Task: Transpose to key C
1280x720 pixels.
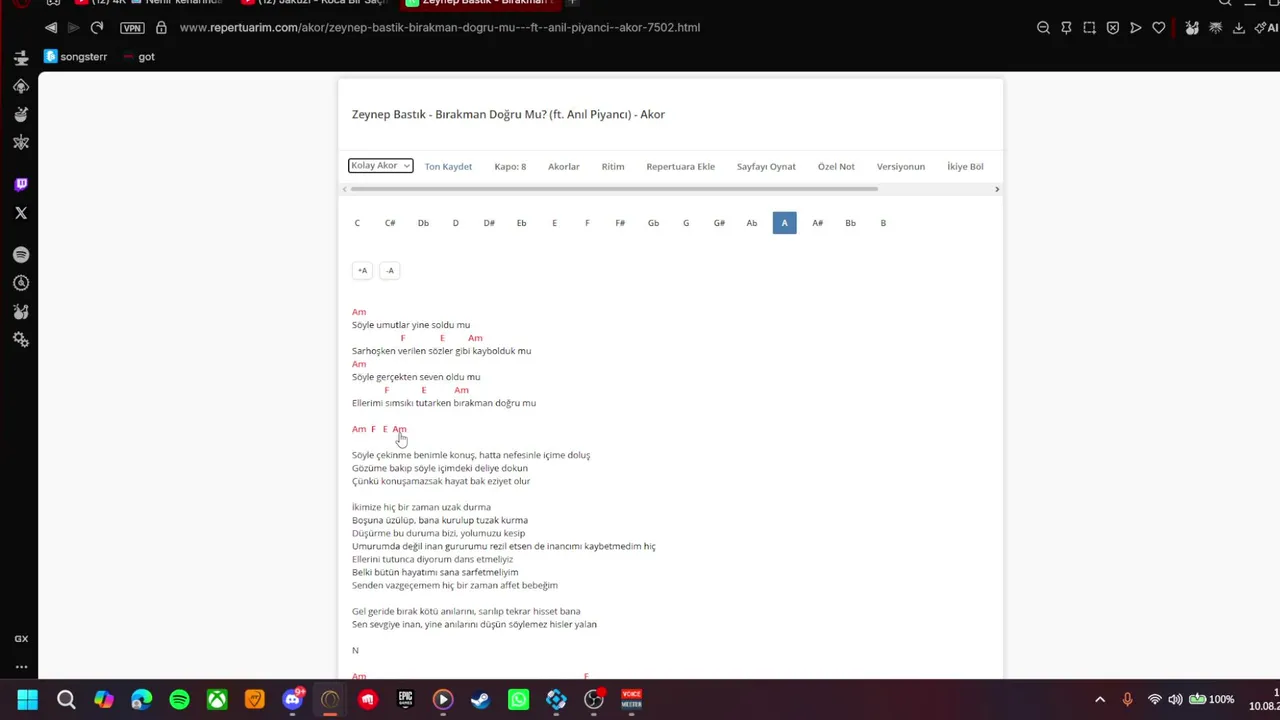Action: tap(357, 223)
